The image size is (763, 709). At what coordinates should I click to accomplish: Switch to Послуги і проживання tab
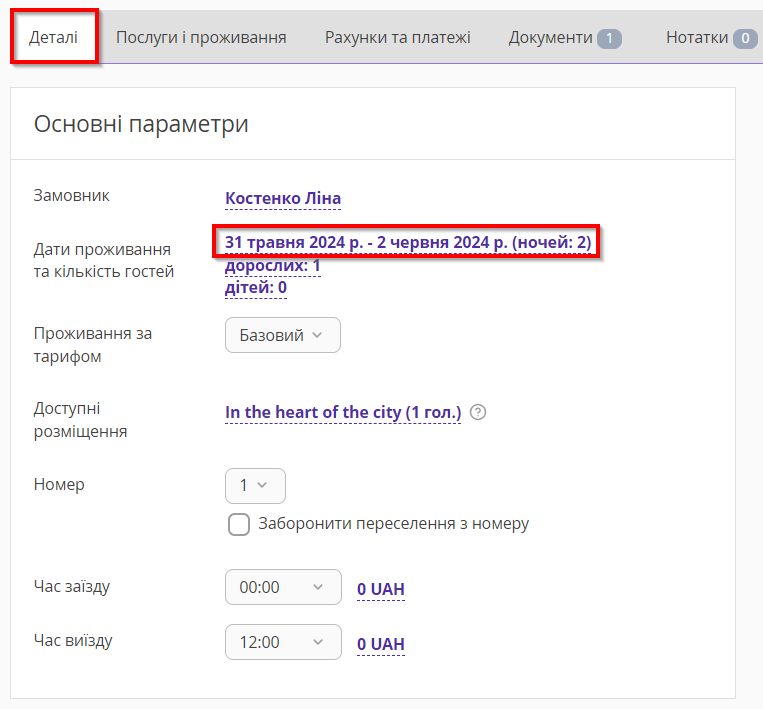point(201,37)
